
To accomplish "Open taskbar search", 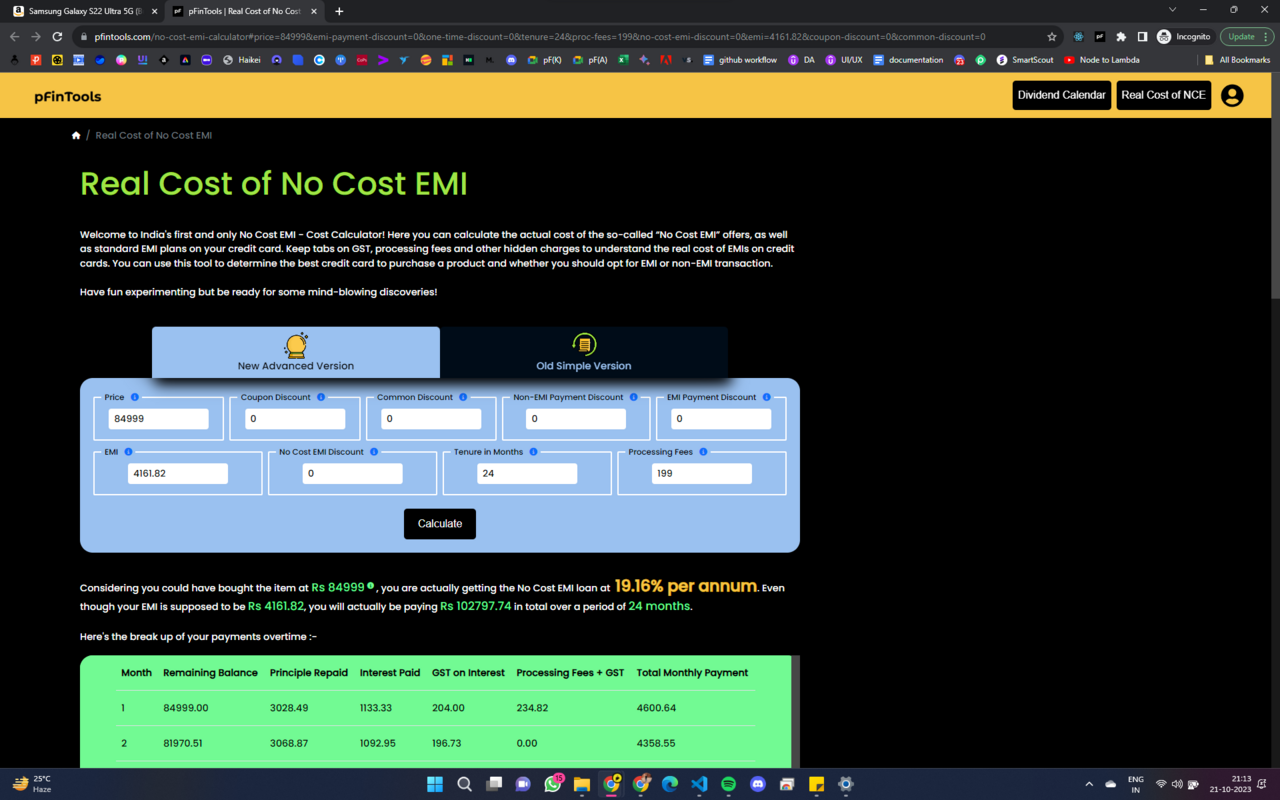I will point(464,784).
